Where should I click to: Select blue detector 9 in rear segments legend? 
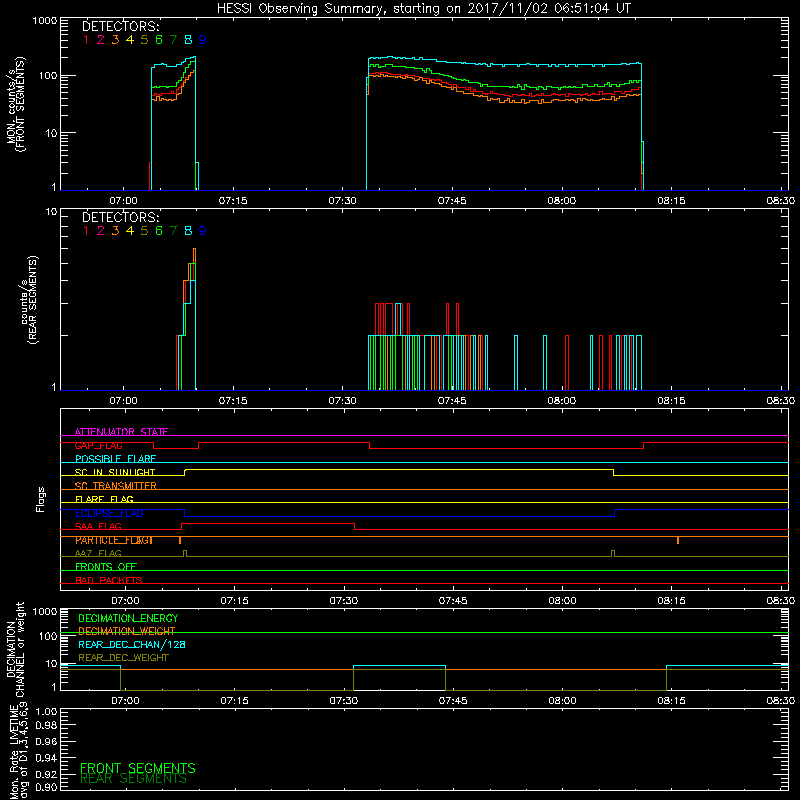point(203,231)
